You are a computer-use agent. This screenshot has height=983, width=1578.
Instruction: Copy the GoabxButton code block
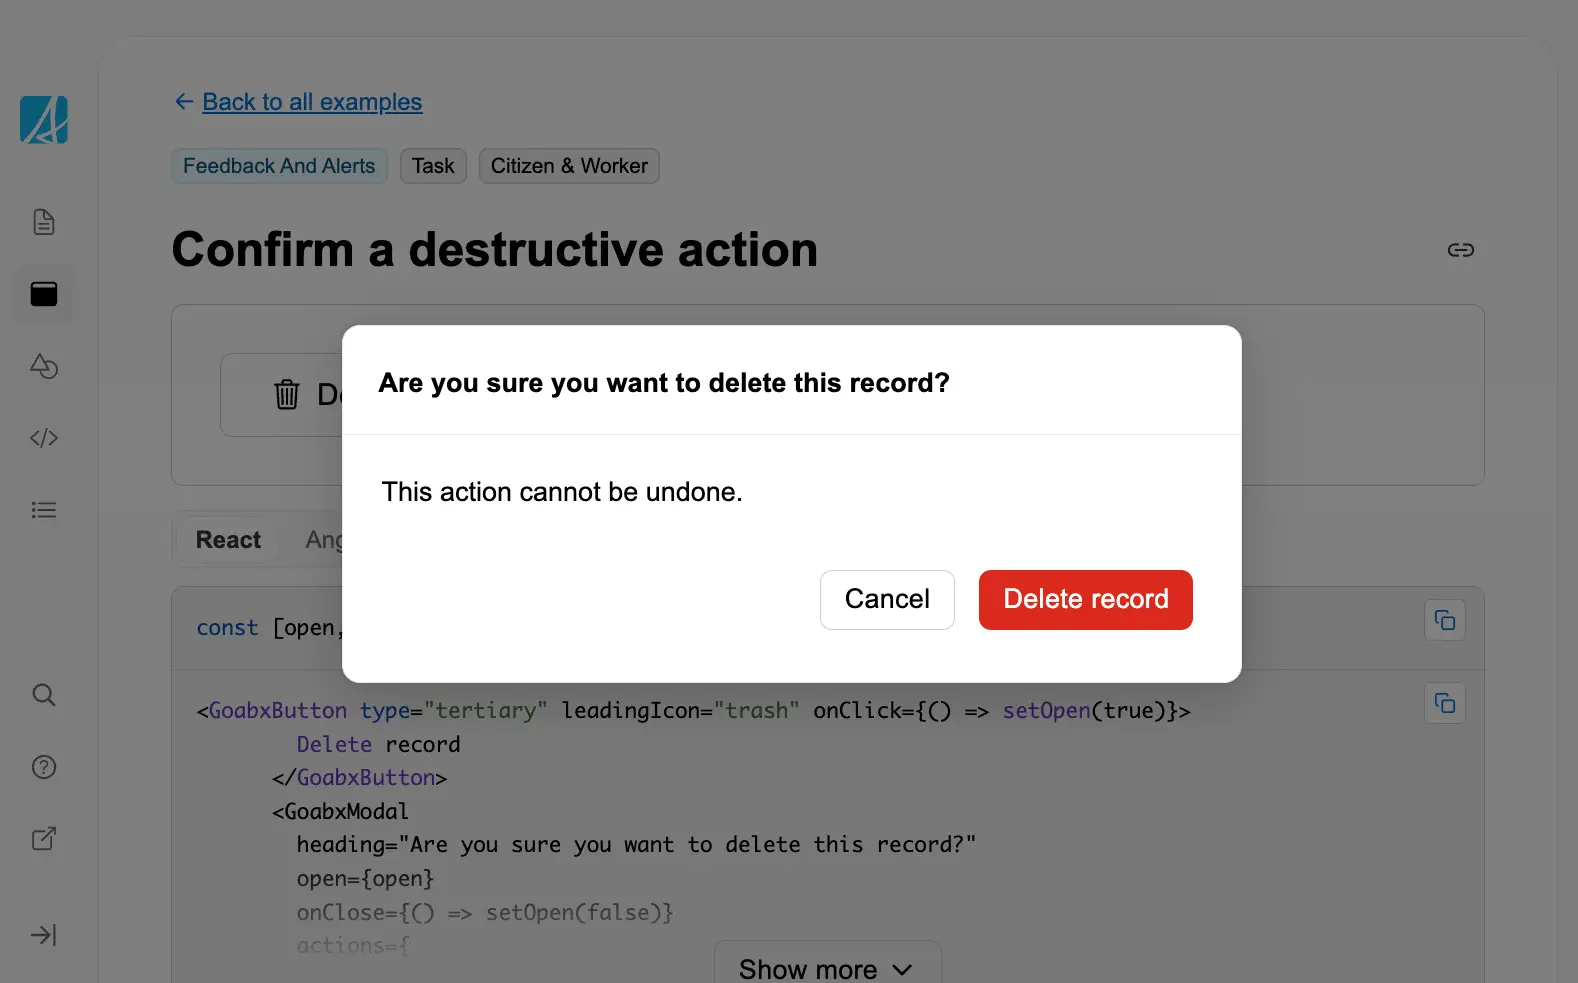1444,704
